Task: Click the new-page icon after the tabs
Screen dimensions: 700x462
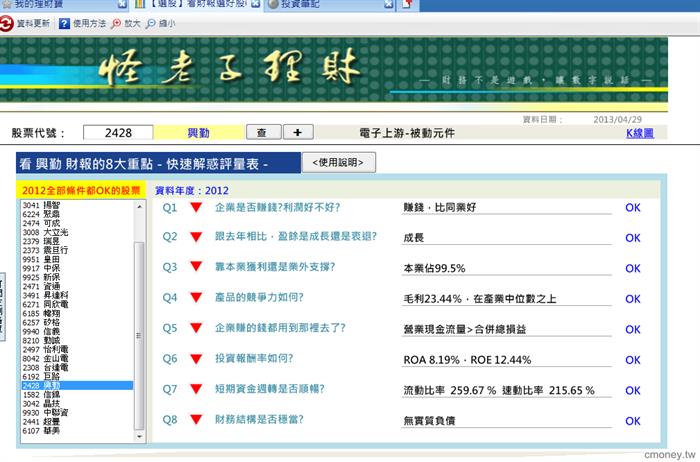Action: pos(407,4)
